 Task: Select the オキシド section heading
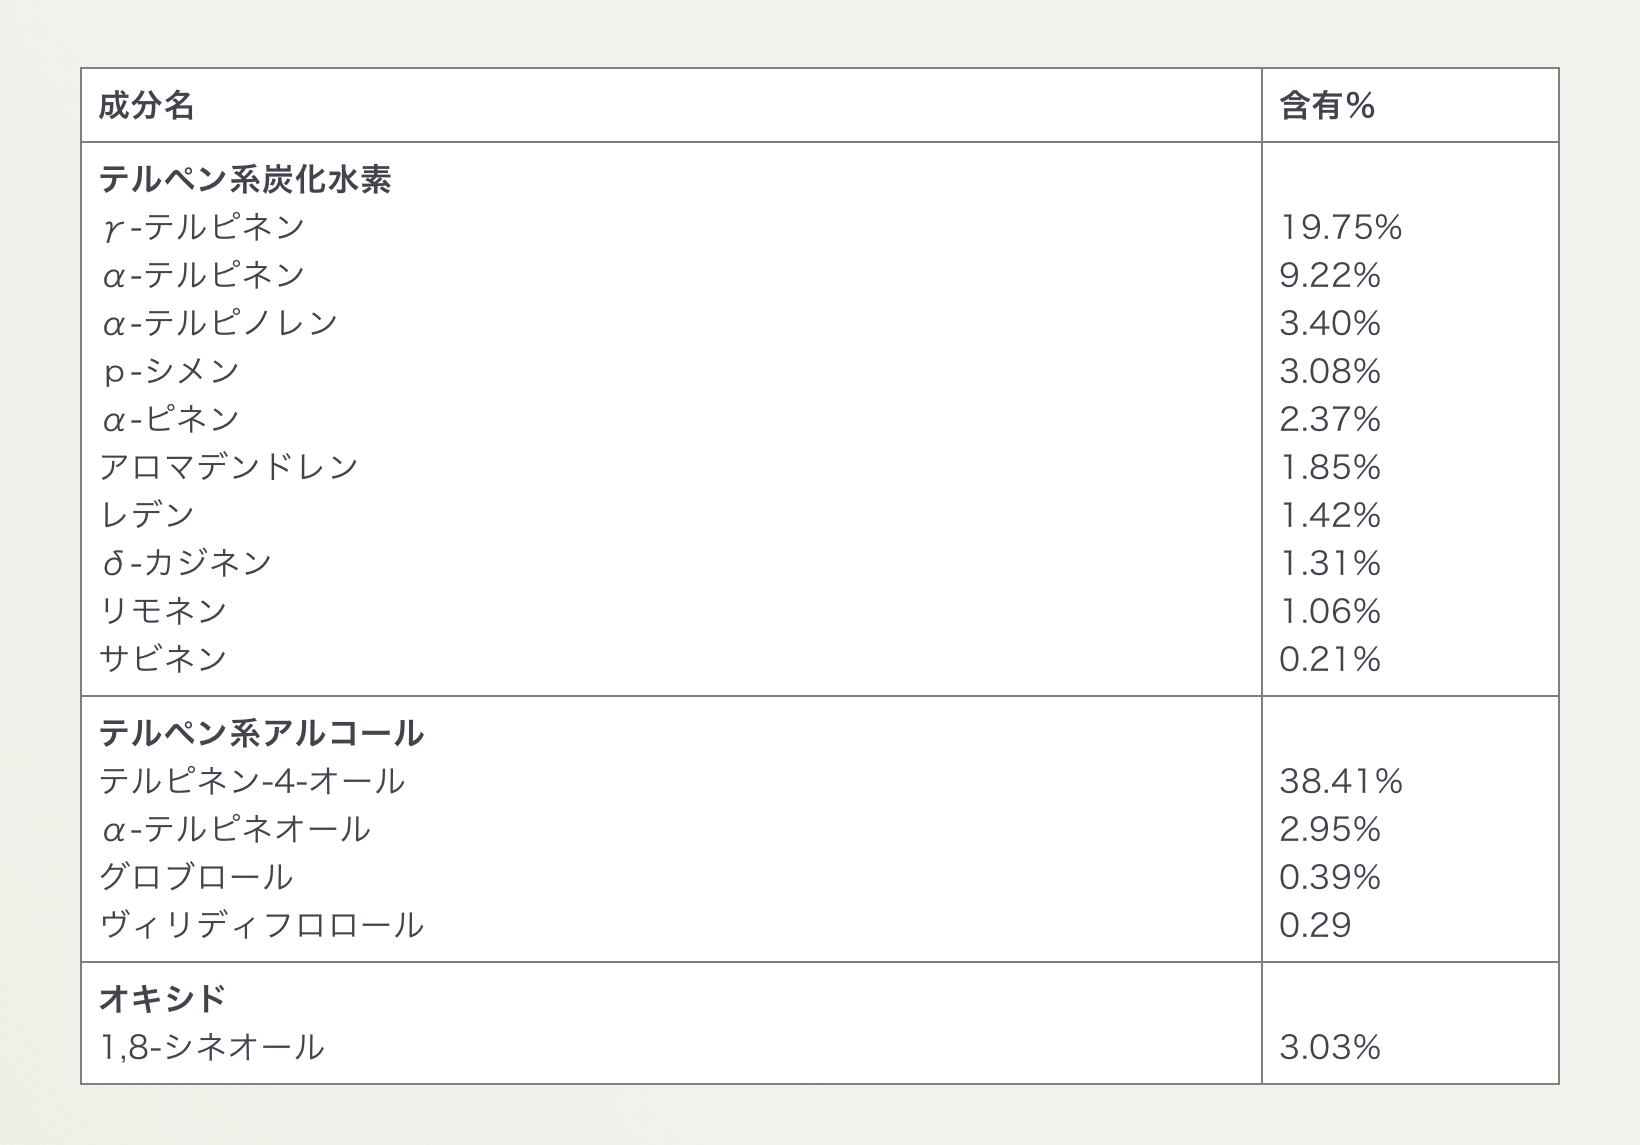point(163,998)
